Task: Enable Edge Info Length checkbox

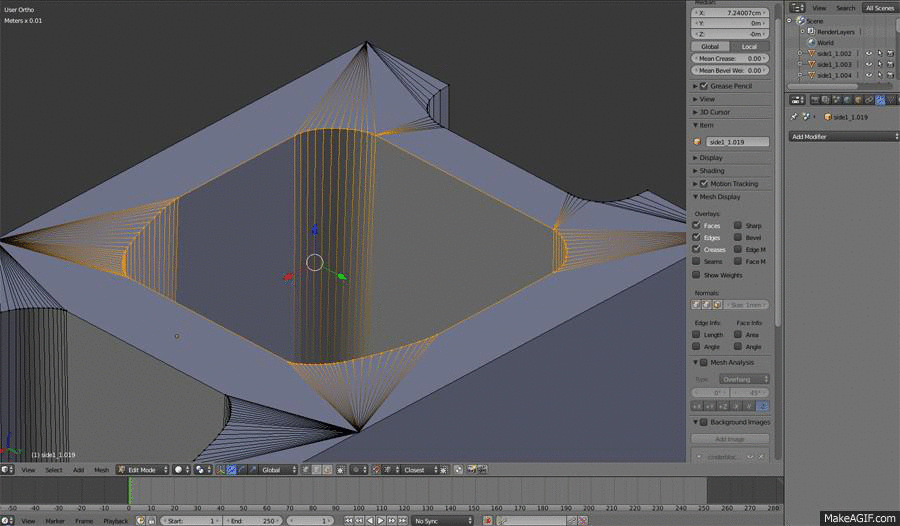Action: click(696, 334)
